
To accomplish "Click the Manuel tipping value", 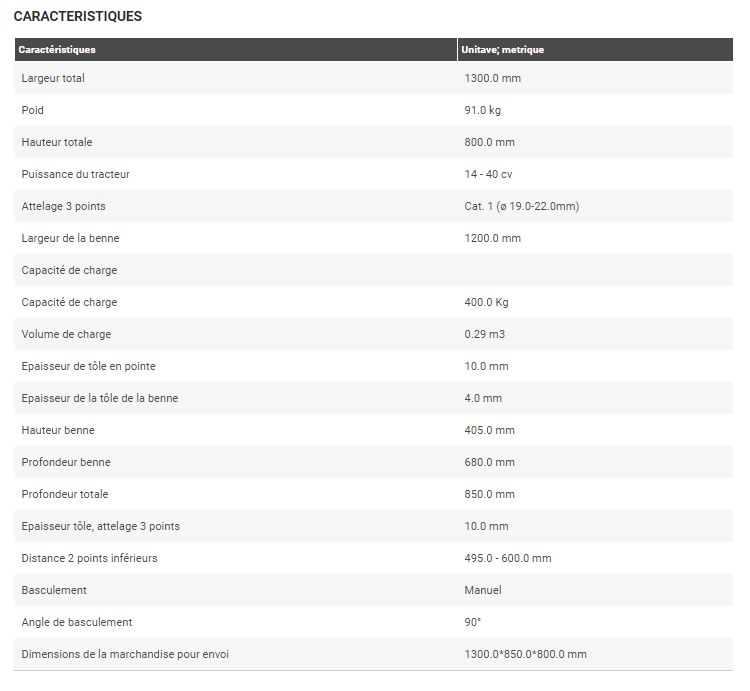I will [x=483, y=590].
